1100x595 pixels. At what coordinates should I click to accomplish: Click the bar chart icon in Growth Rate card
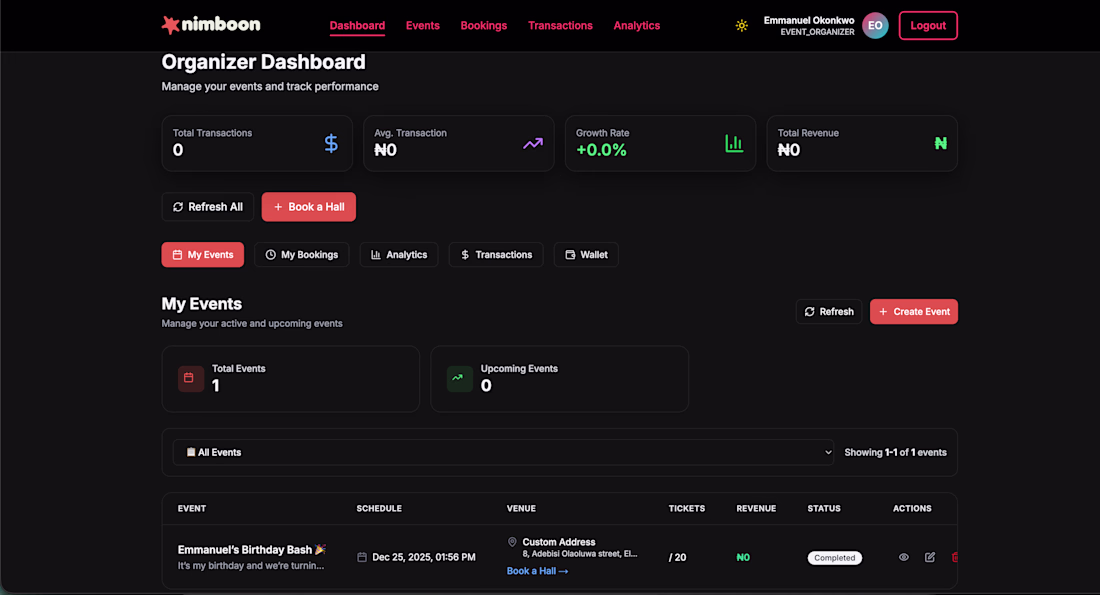pos(734,143)
